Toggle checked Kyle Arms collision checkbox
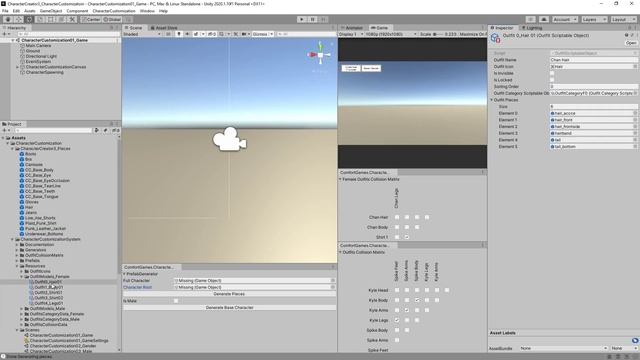 pos(407,310)
